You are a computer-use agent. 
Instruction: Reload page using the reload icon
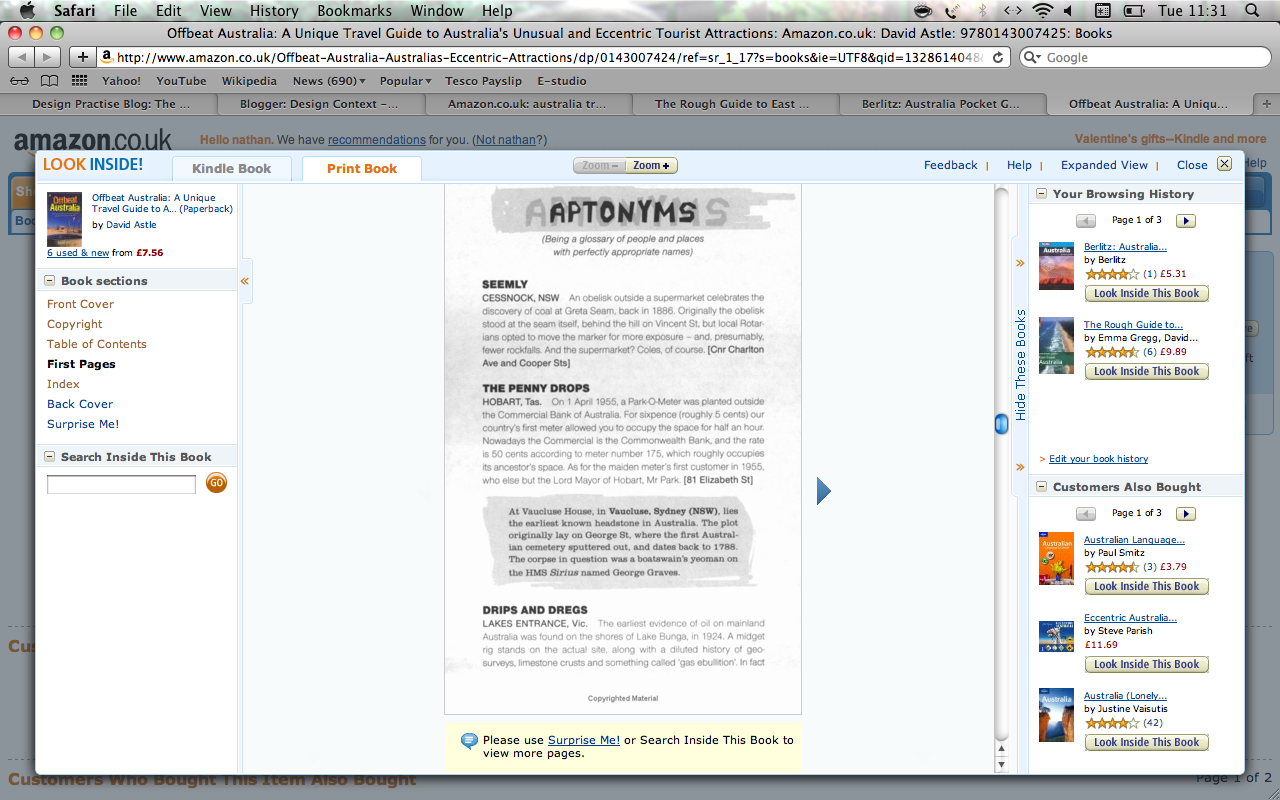tap(998, 57)
